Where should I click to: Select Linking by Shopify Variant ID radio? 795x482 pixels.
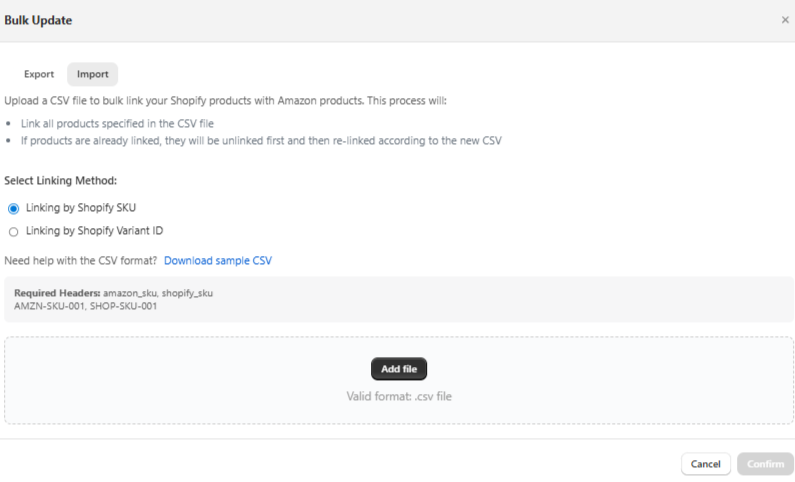13,231
